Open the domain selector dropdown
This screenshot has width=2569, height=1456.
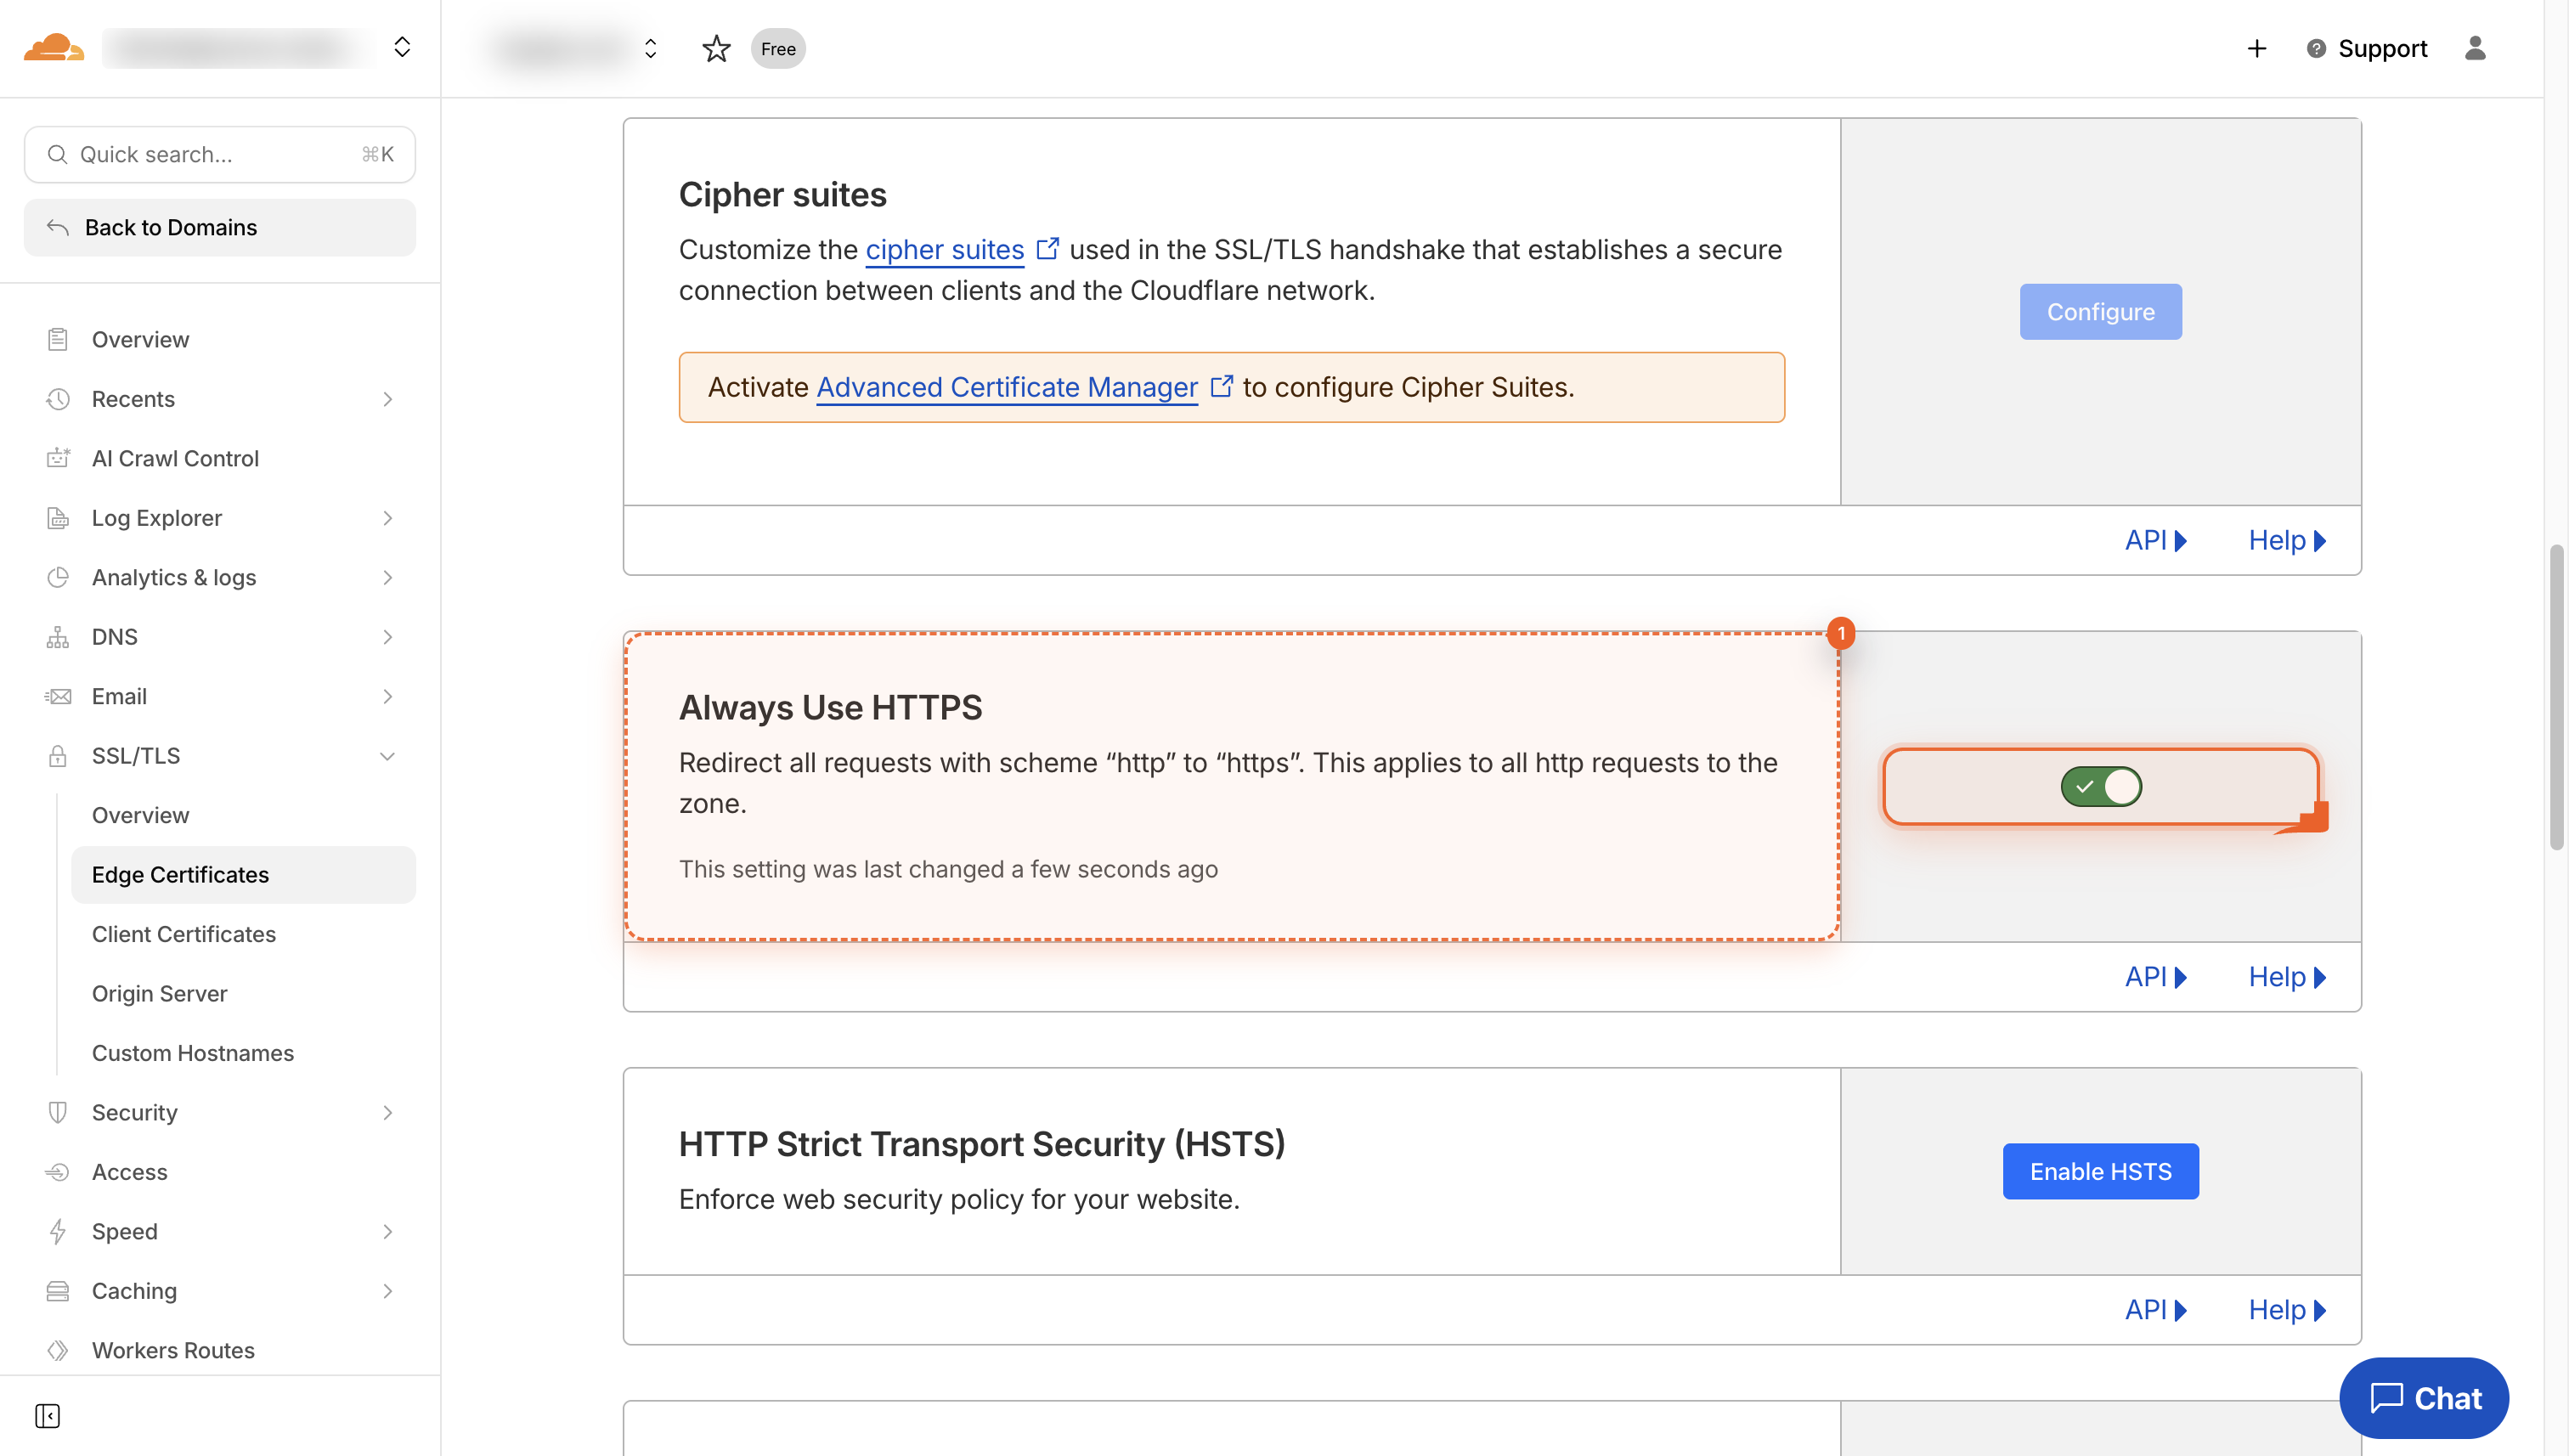650,48
